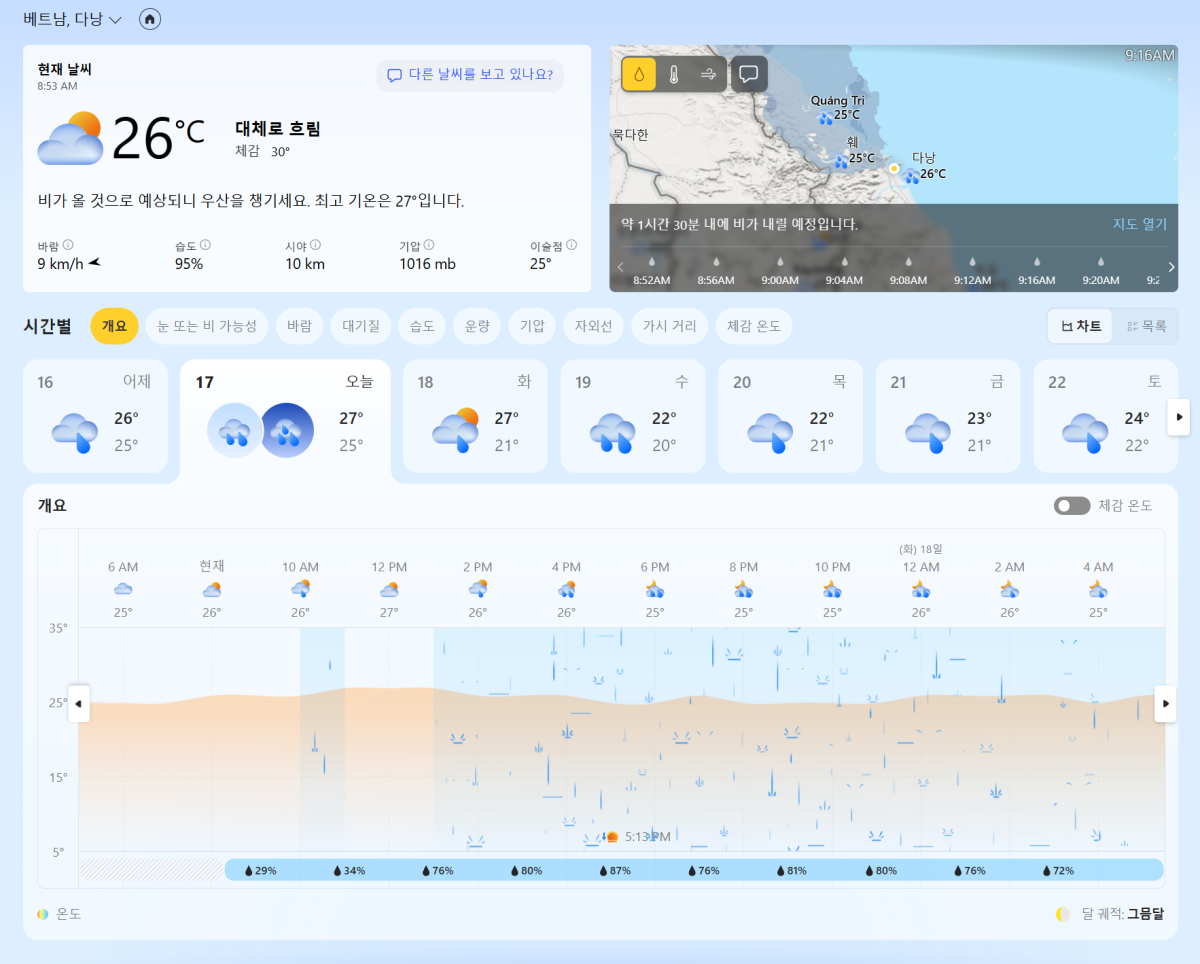Switch to 차트 view

[x=1080, y=326]
